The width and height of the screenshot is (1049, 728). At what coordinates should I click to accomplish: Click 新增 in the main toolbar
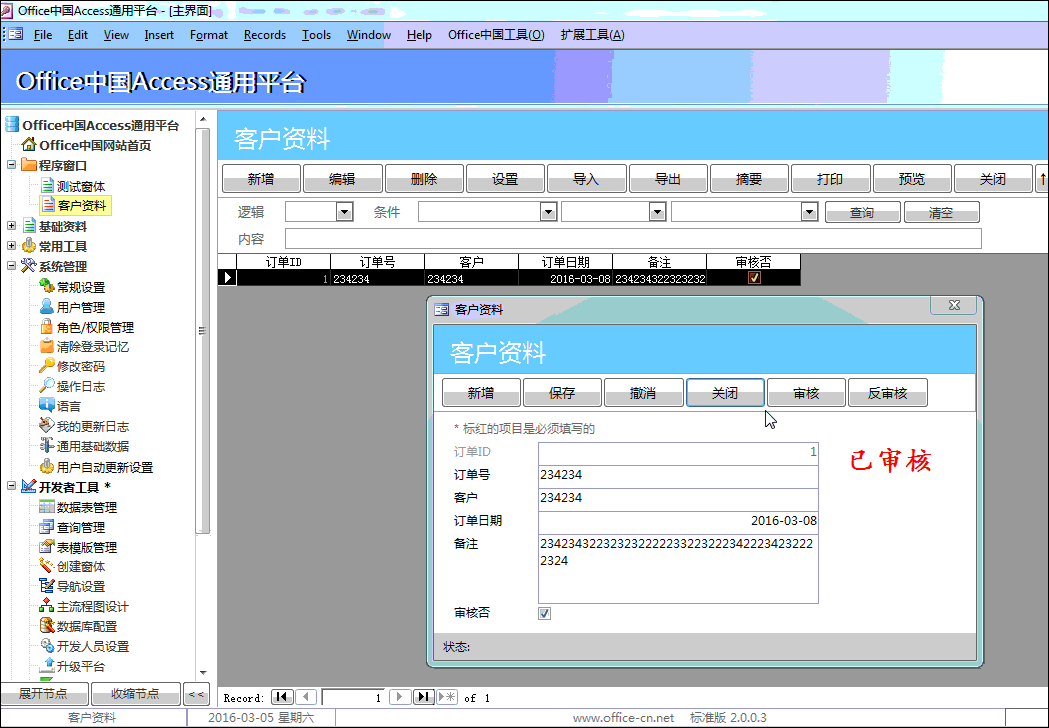[261, 179]
